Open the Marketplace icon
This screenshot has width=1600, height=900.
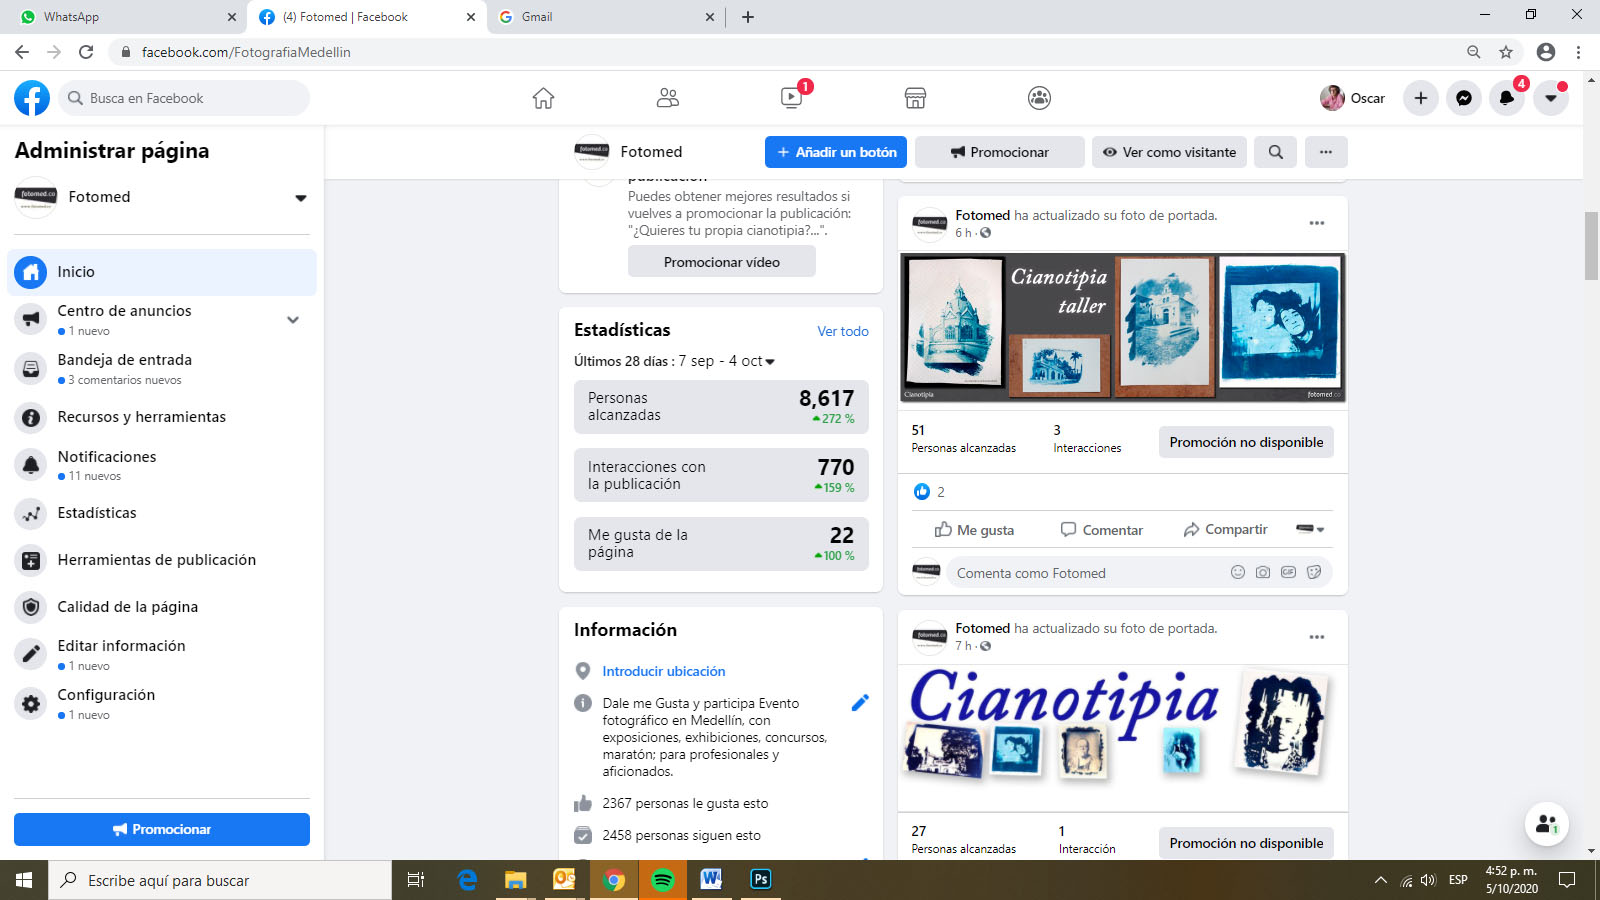[x=915, y=98]
